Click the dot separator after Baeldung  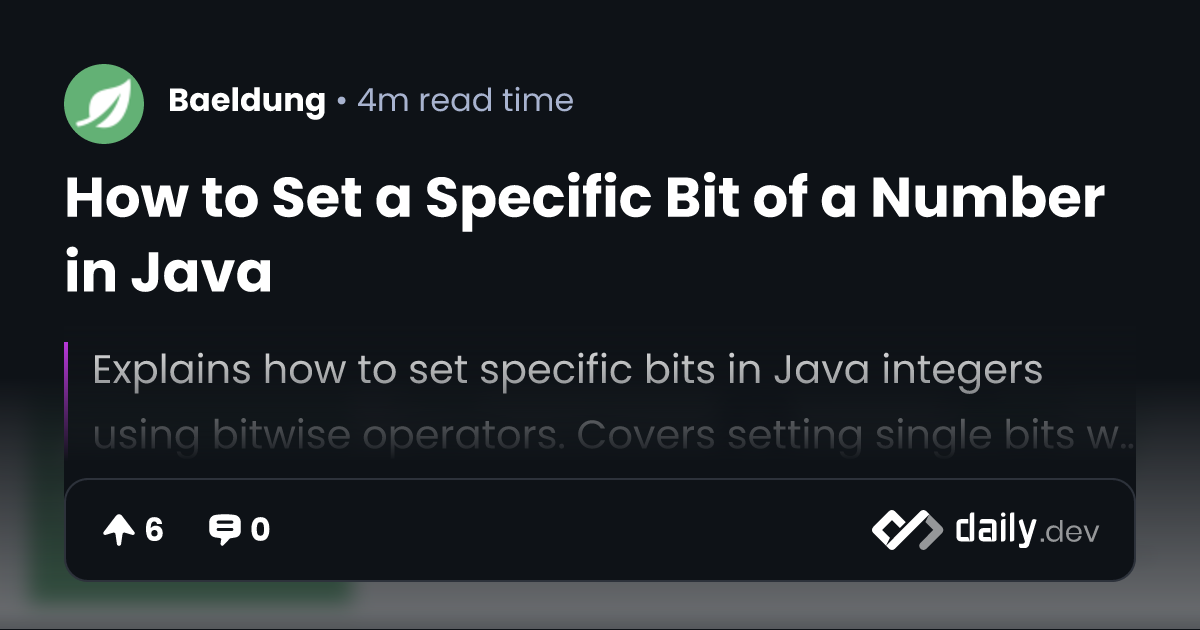pos(341,102)
